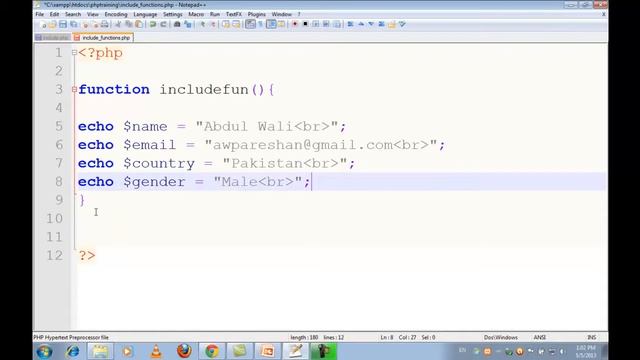
Task: Toggle show all characters icon
Action: (x=260, y=24)
